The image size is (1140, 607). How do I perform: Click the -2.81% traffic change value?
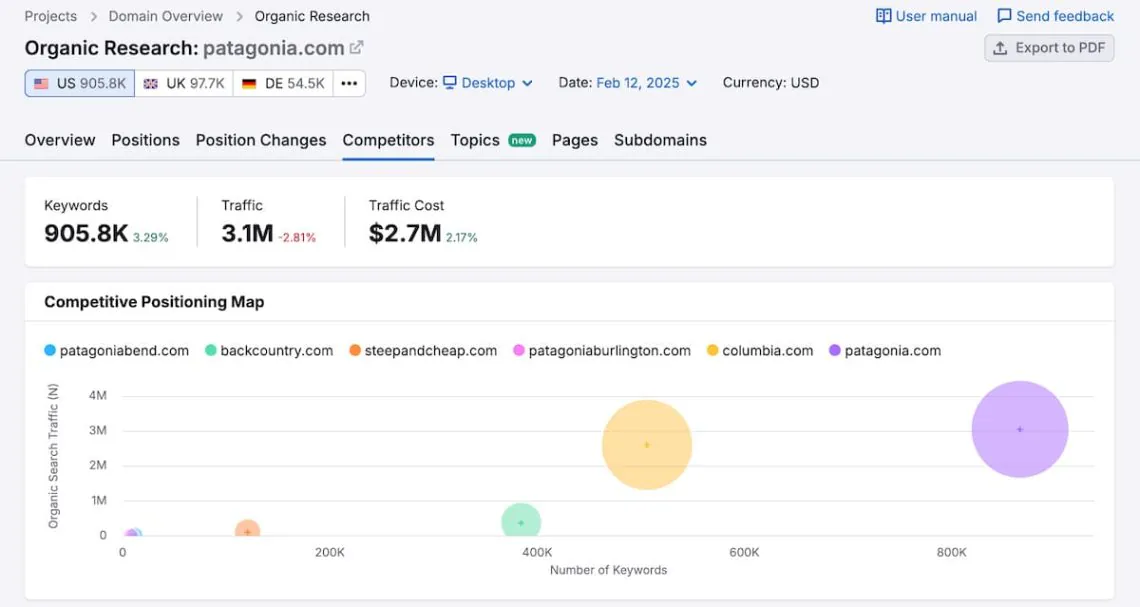click(297, 238)
